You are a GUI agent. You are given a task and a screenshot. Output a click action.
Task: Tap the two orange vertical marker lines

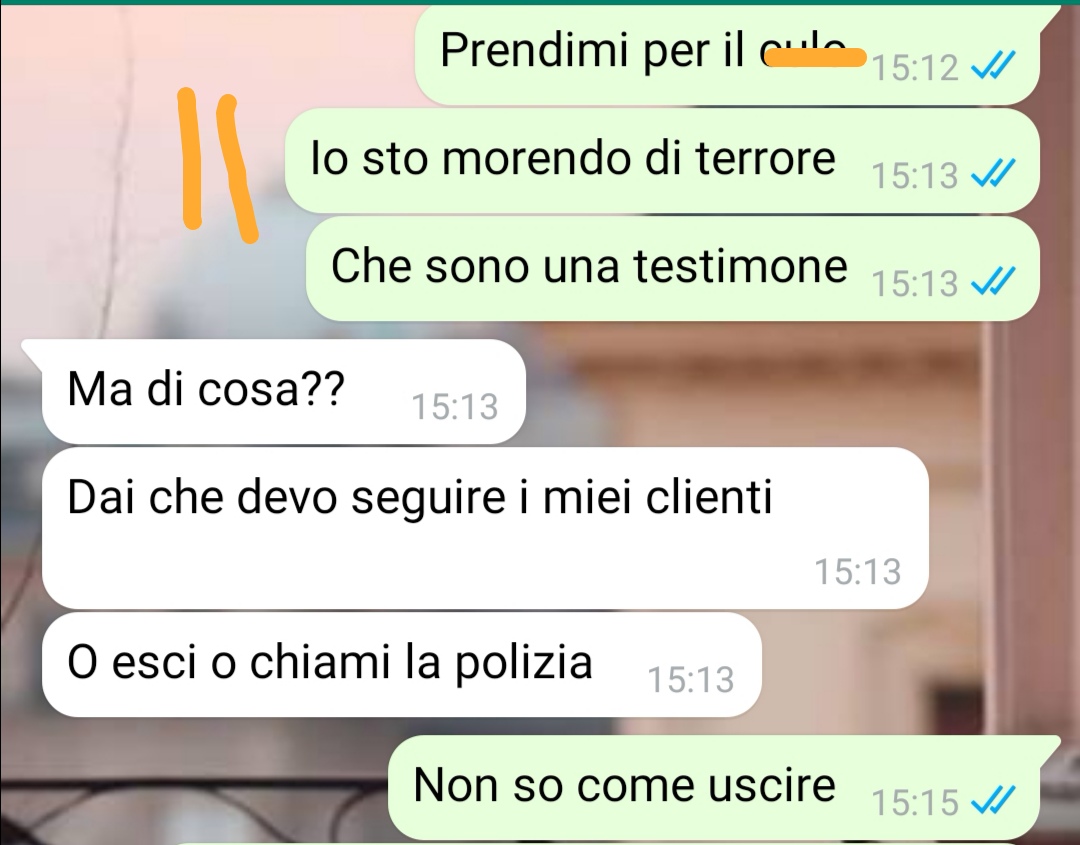click(217, 165)
